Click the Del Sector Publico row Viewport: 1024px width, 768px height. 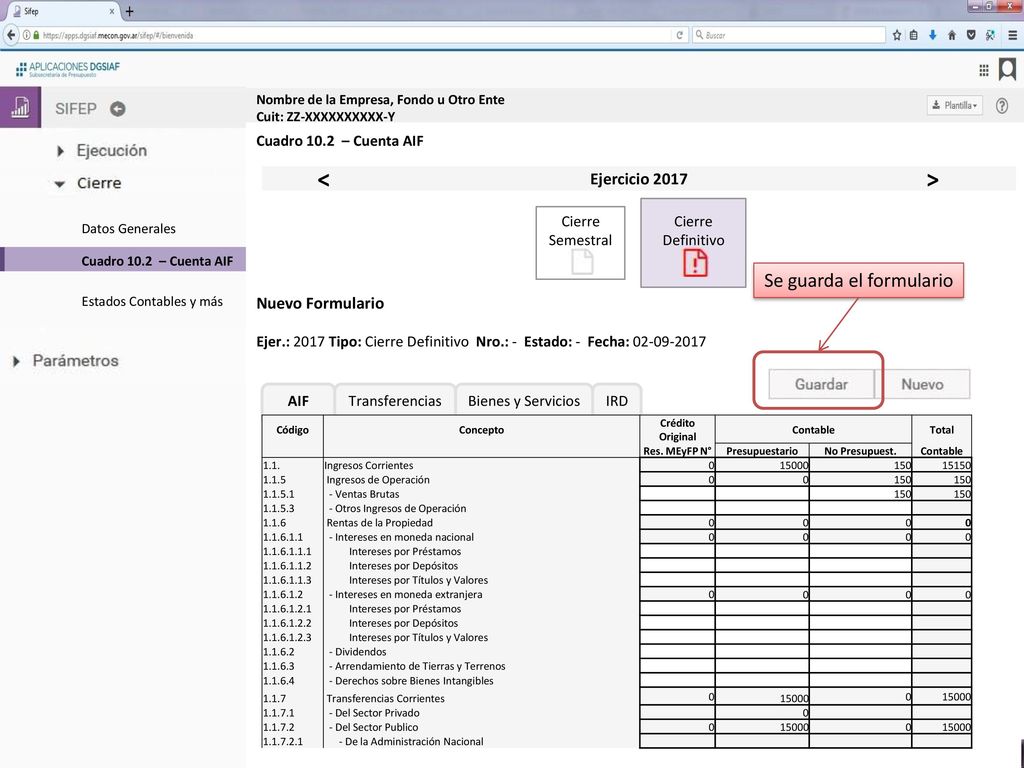click(x=373, y=728)
